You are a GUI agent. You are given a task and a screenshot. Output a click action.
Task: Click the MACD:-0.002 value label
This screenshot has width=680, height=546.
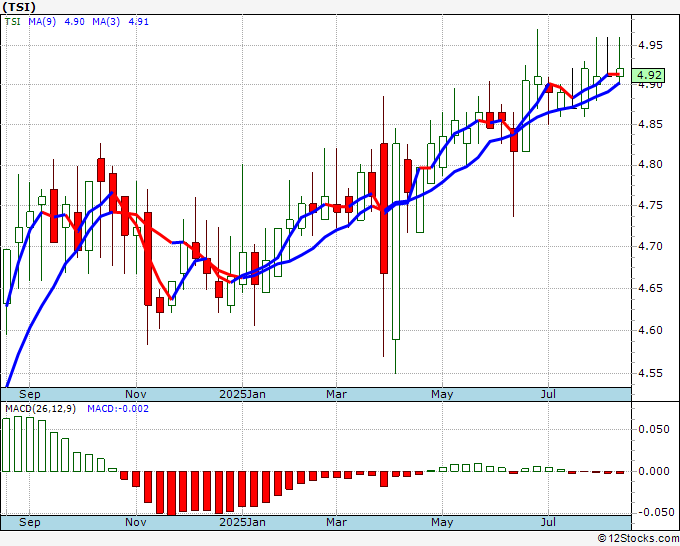118,409
